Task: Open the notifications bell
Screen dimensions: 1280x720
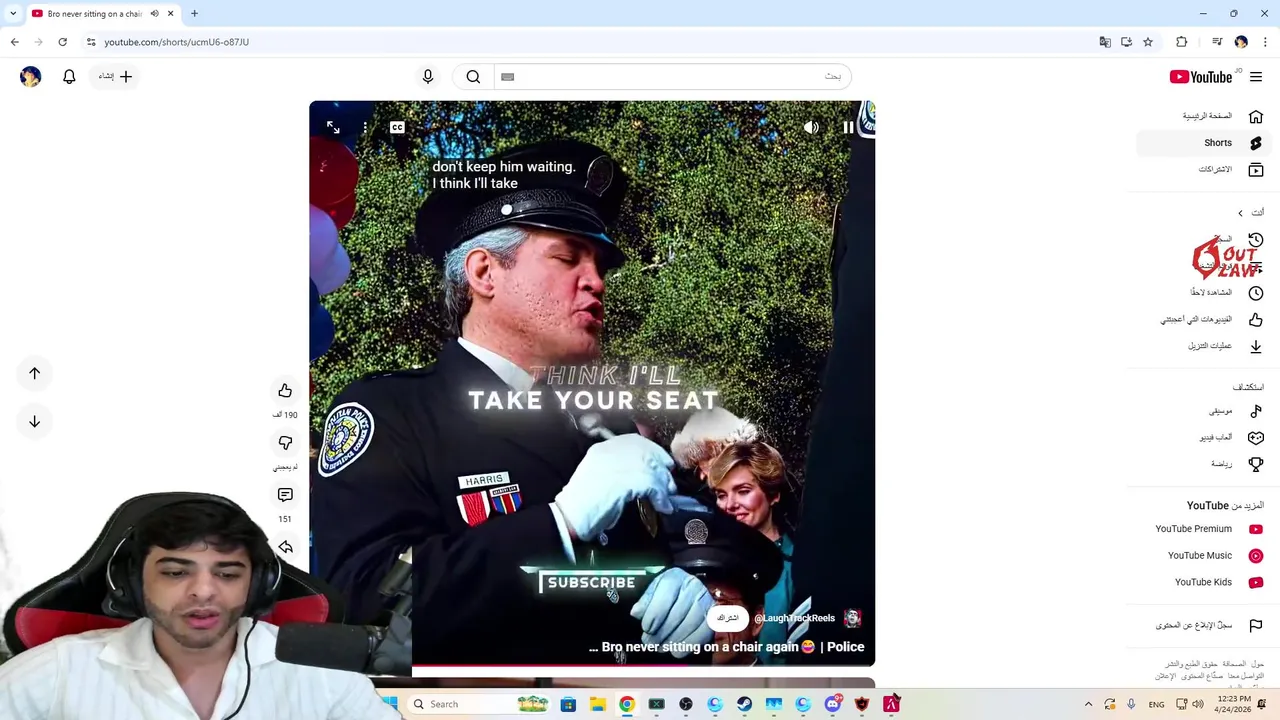Action: [x=69, y=76]
